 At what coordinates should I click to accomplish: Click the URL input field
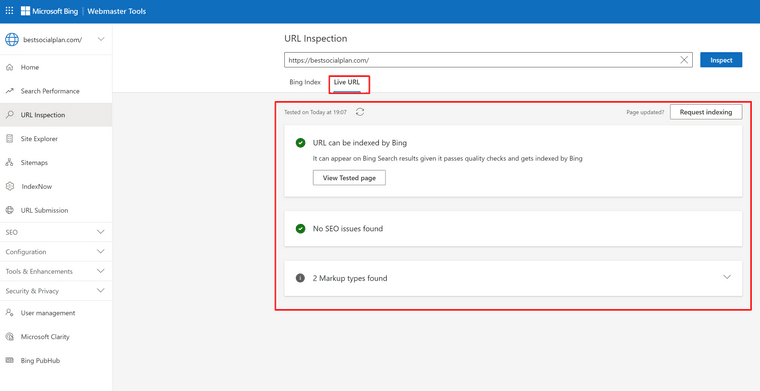489,60
